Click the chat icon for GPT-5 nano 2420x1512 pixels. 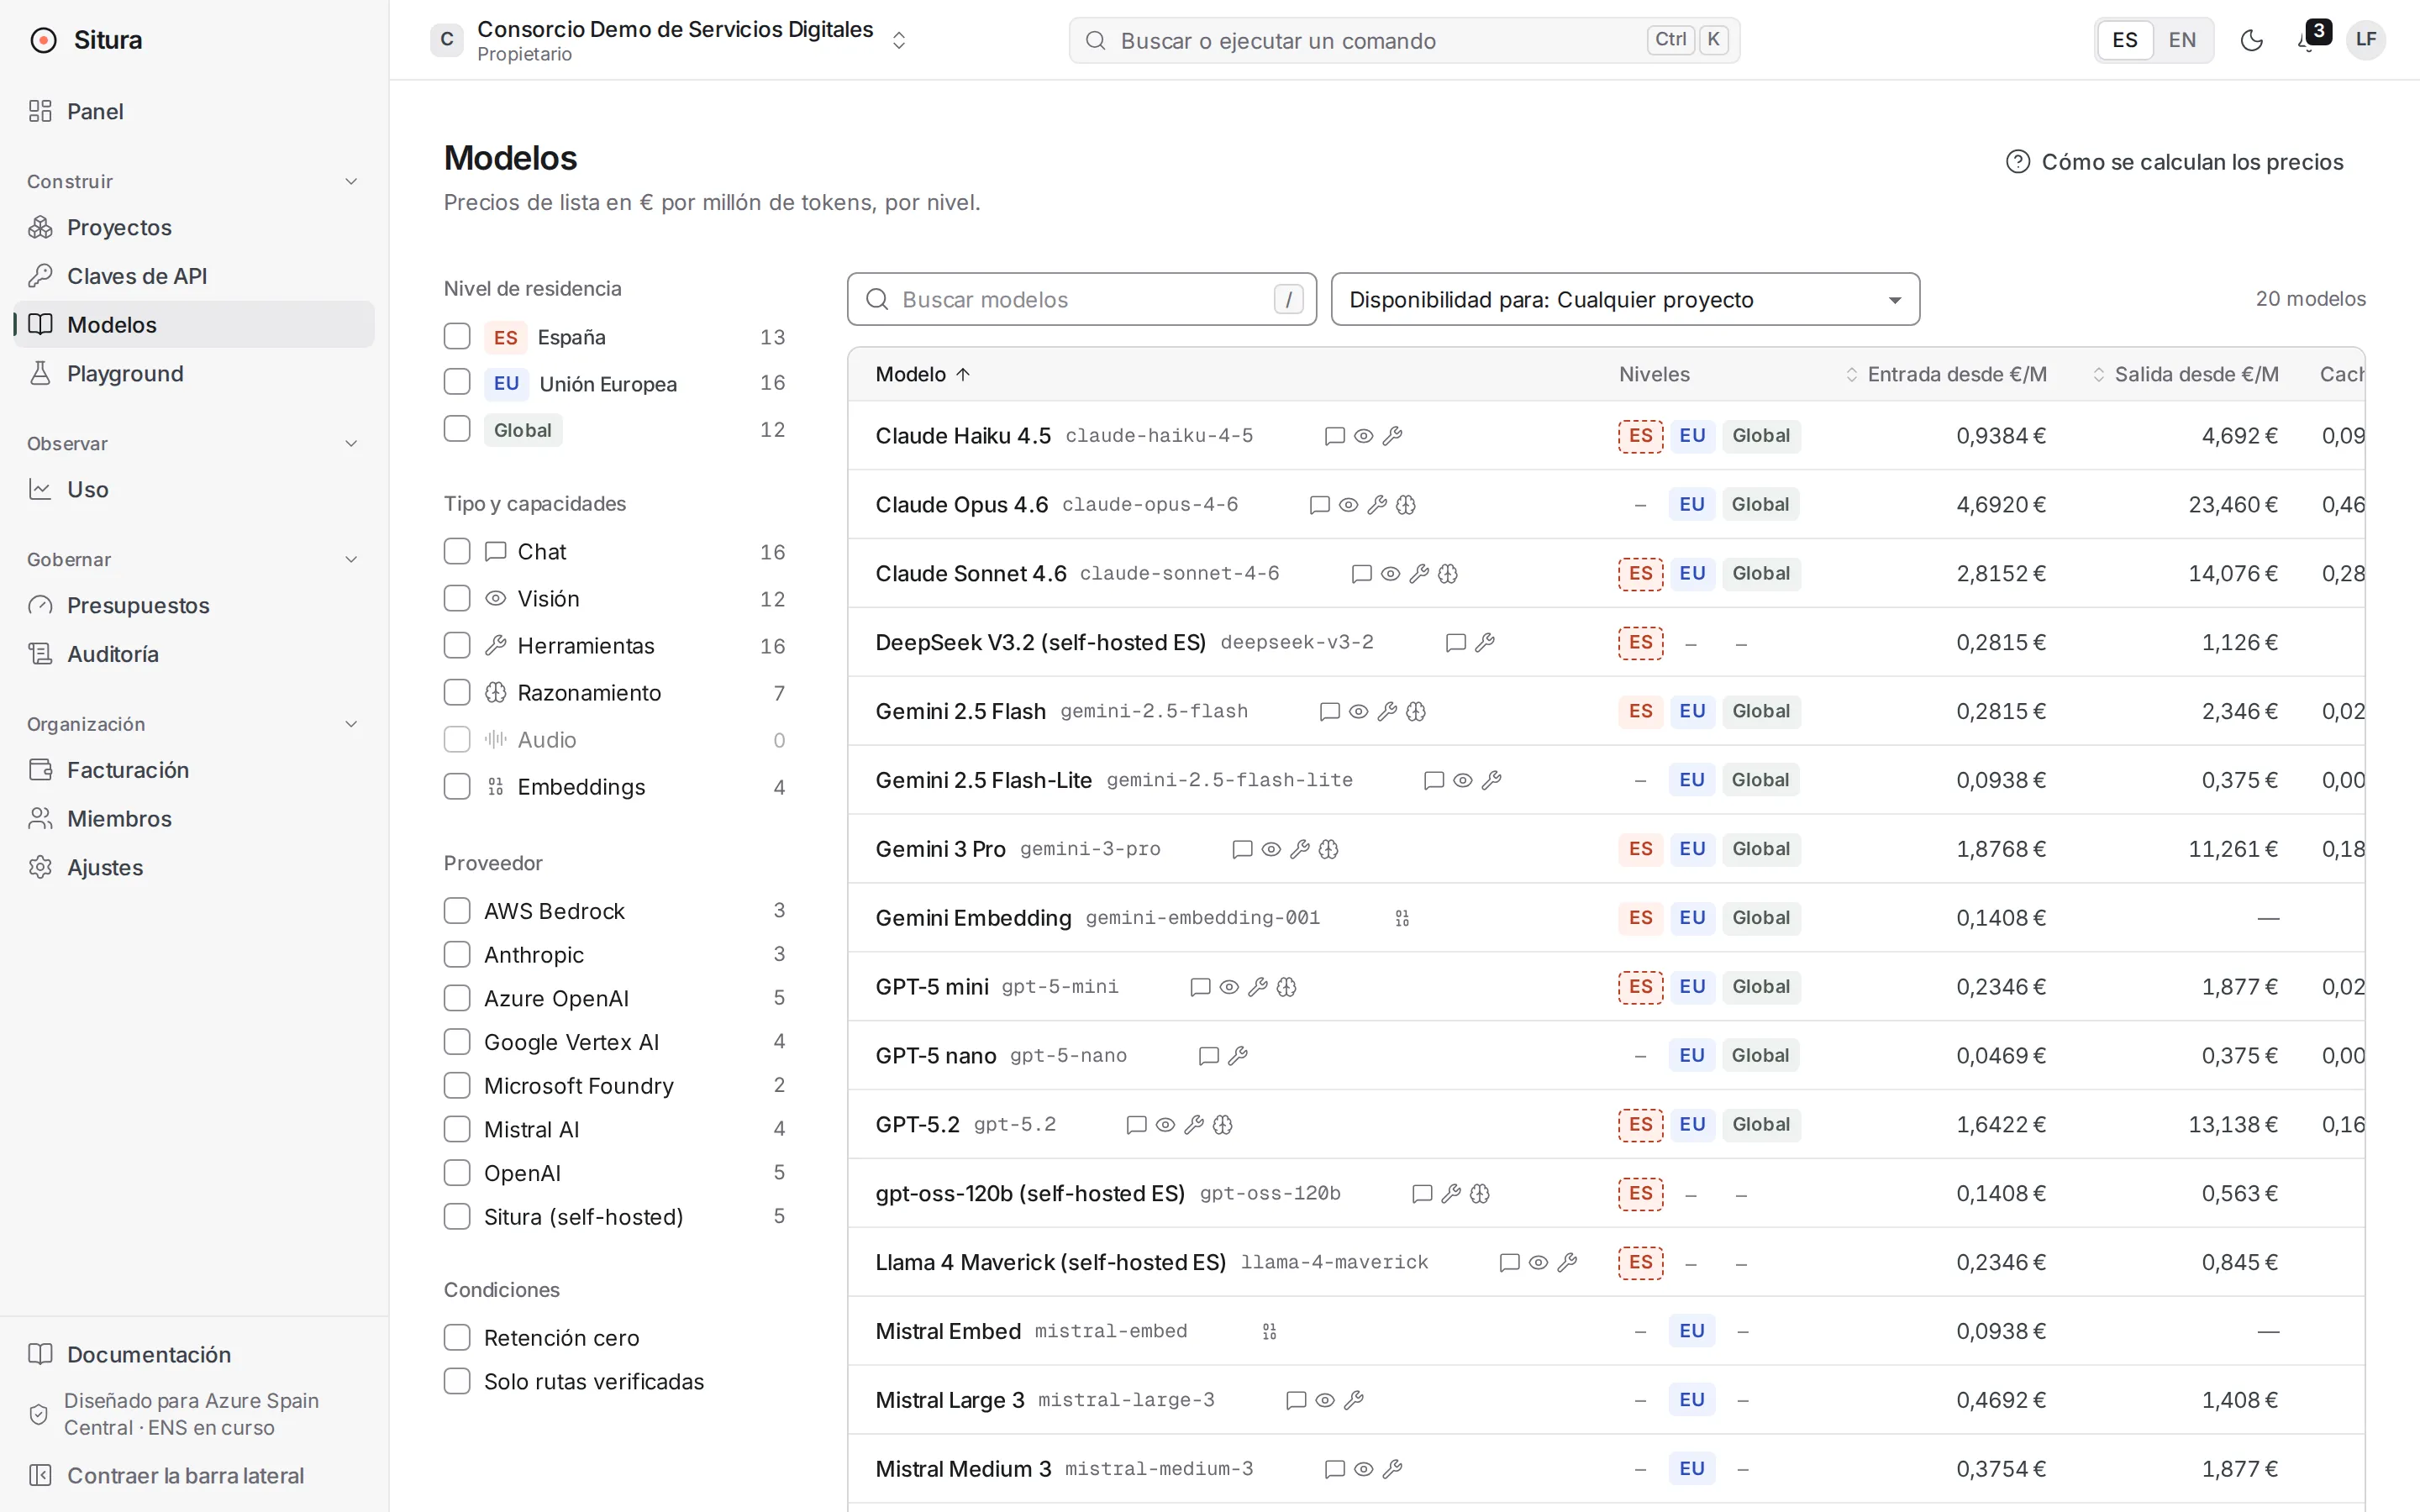[1209, 1056]
